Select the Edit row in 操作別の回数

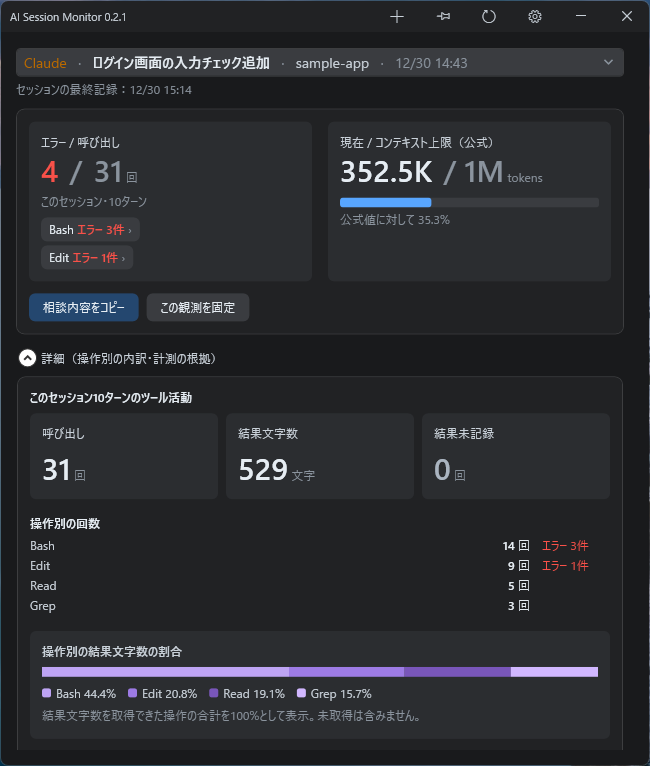320,566
